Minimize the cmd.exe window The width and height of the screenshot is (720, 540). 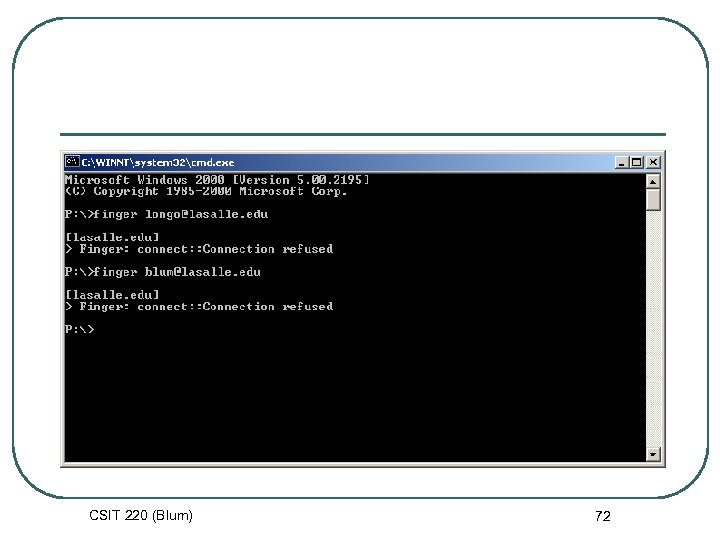pyautogui.click(x=621, y=162)
